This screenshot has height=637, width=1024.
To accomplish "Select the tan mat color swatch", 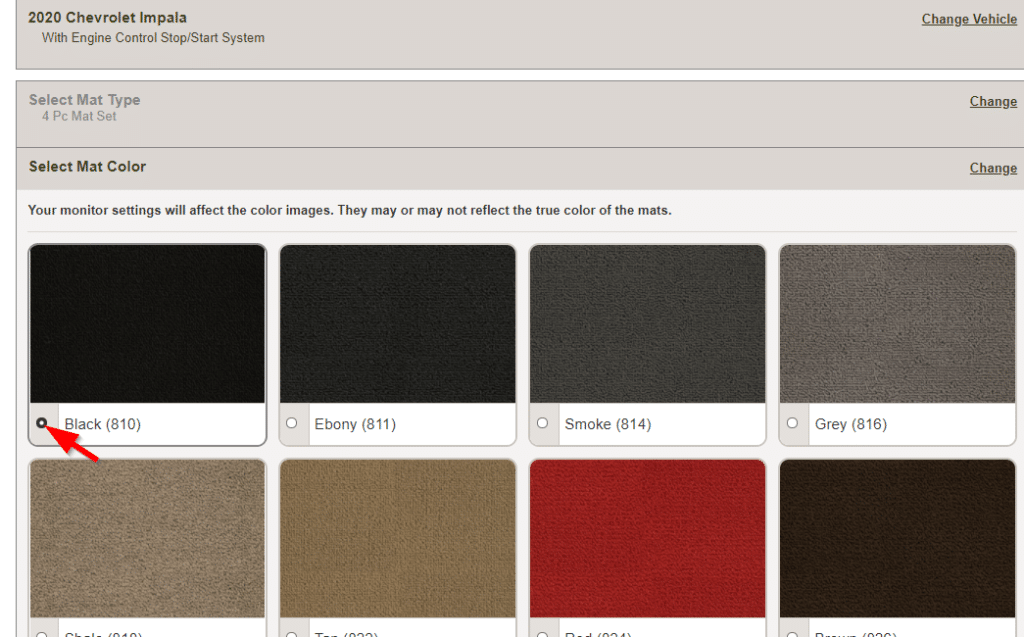I will (398, 538).
